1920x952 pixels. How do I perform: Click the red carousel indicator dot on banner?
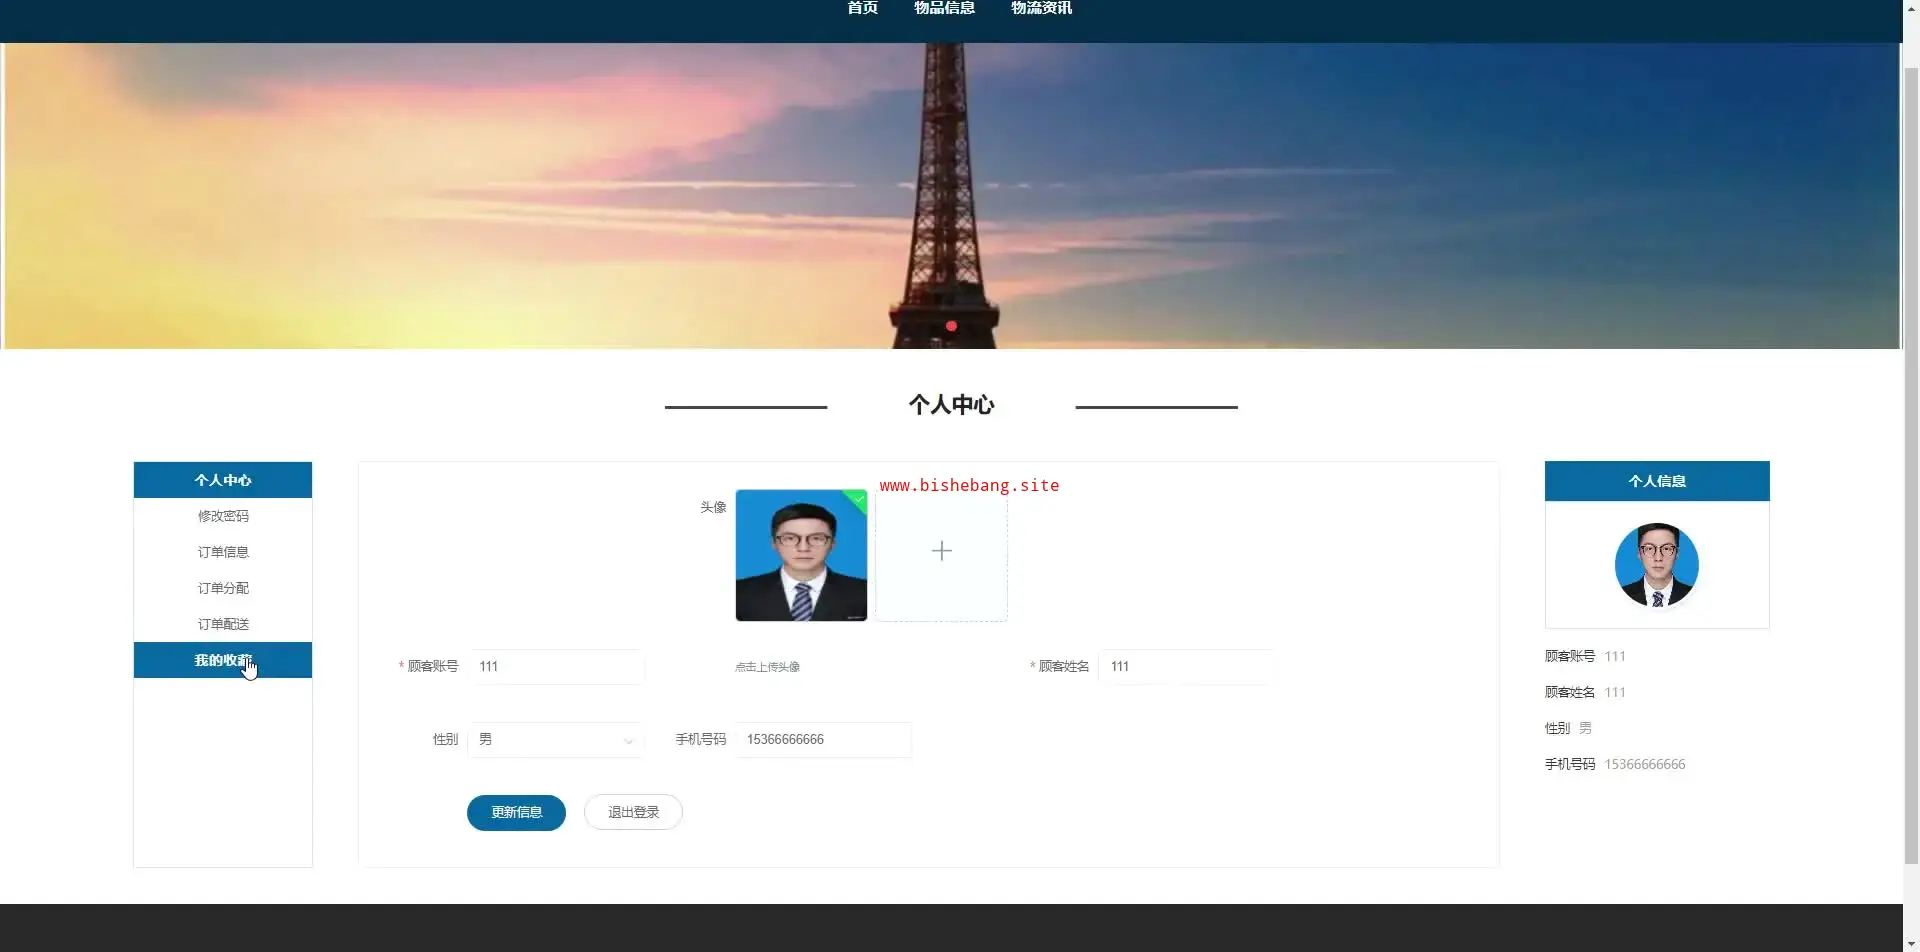tap(951, 326)
